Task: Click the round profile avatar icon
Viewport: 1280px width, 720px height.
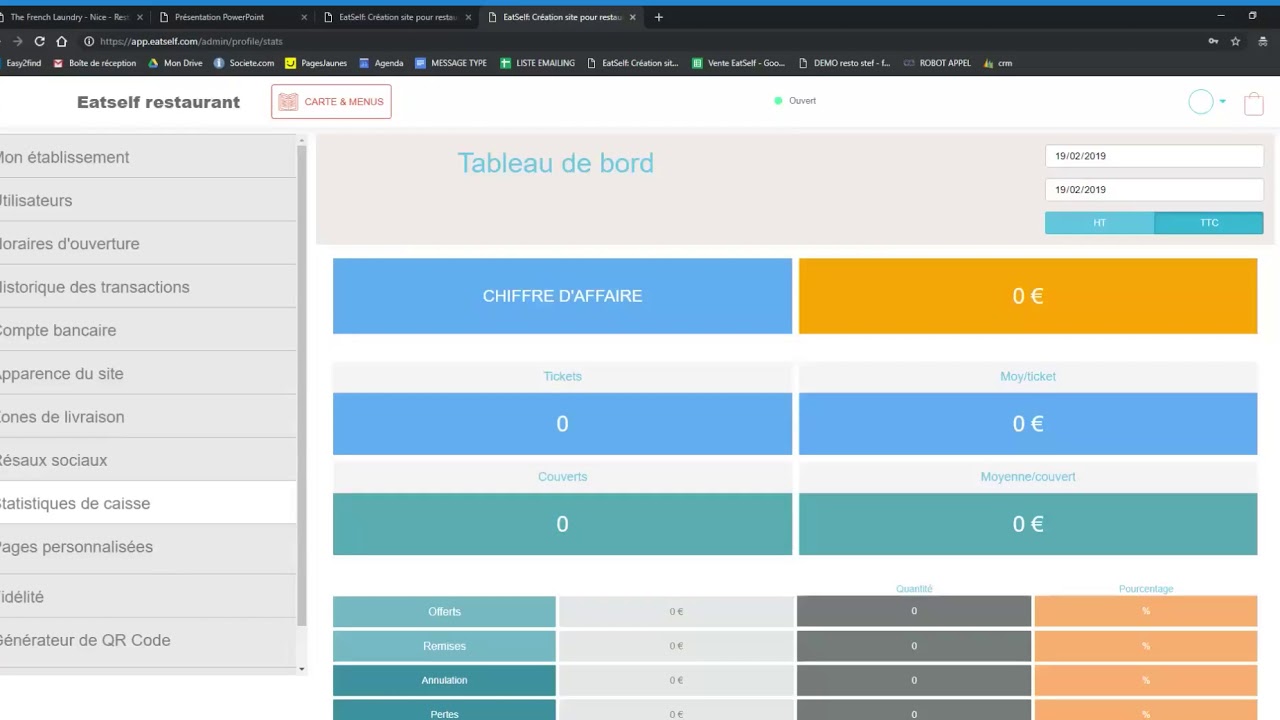Action: 1201,101
